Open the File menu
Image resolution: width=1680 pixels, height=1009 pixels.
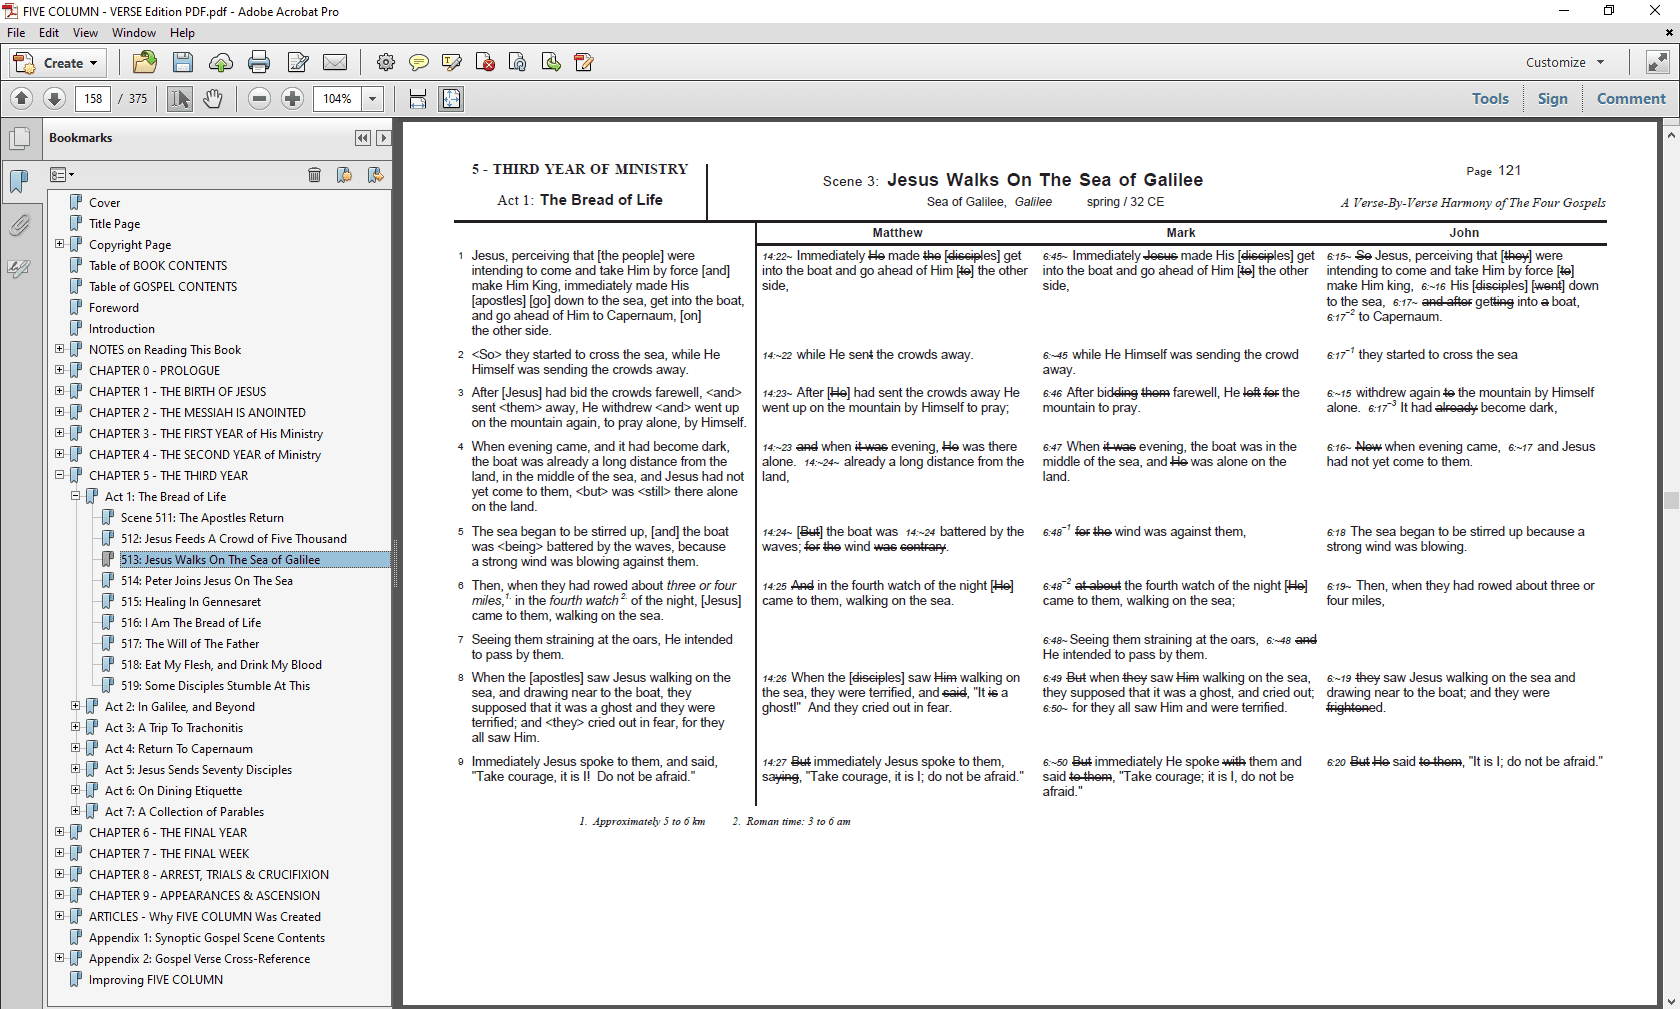click(16, 33)
